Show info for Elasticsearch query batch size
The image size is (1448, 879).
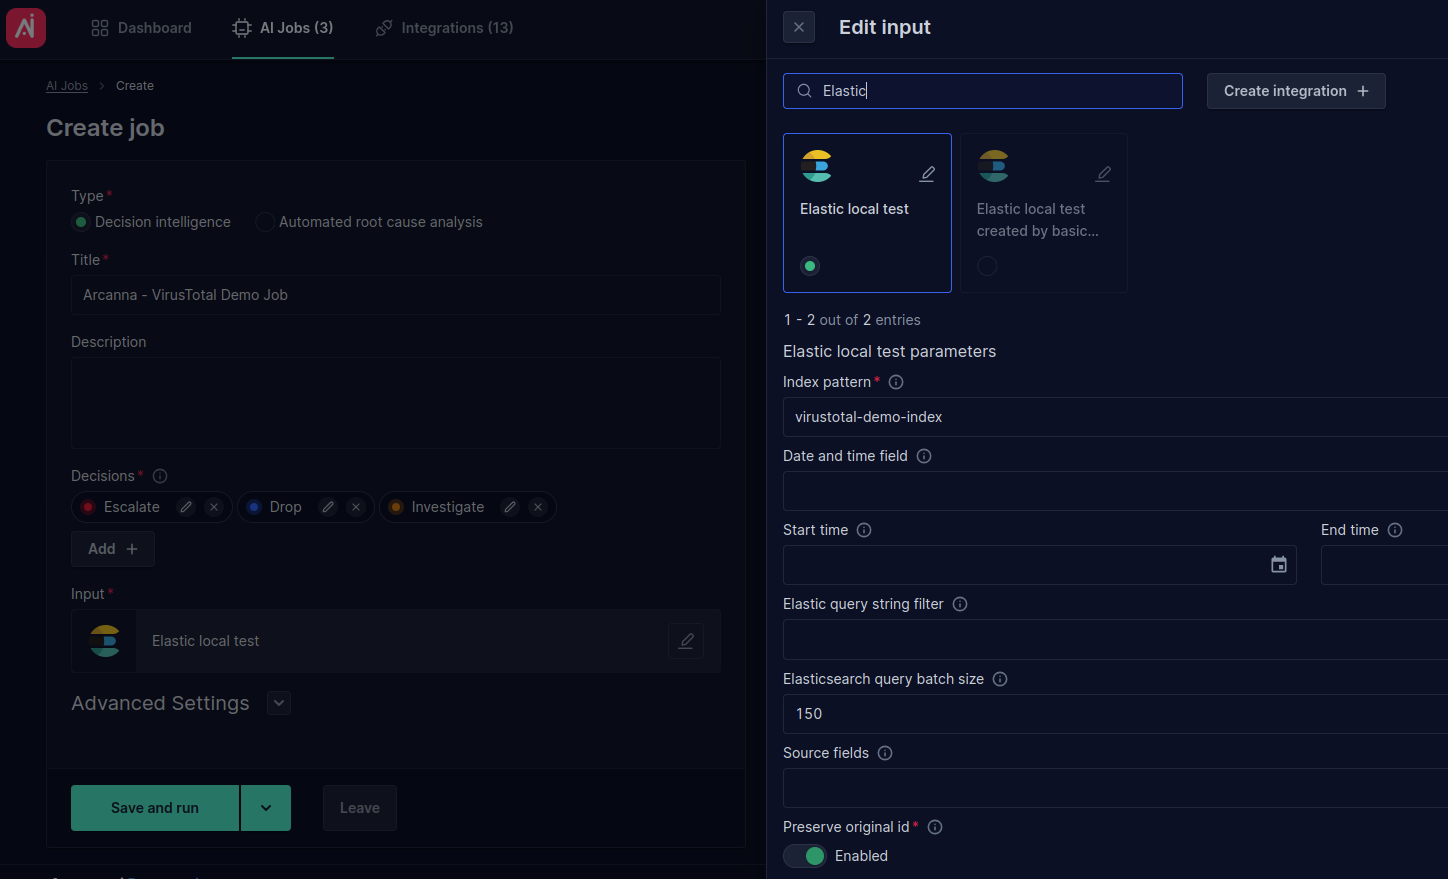point(1000,679)
